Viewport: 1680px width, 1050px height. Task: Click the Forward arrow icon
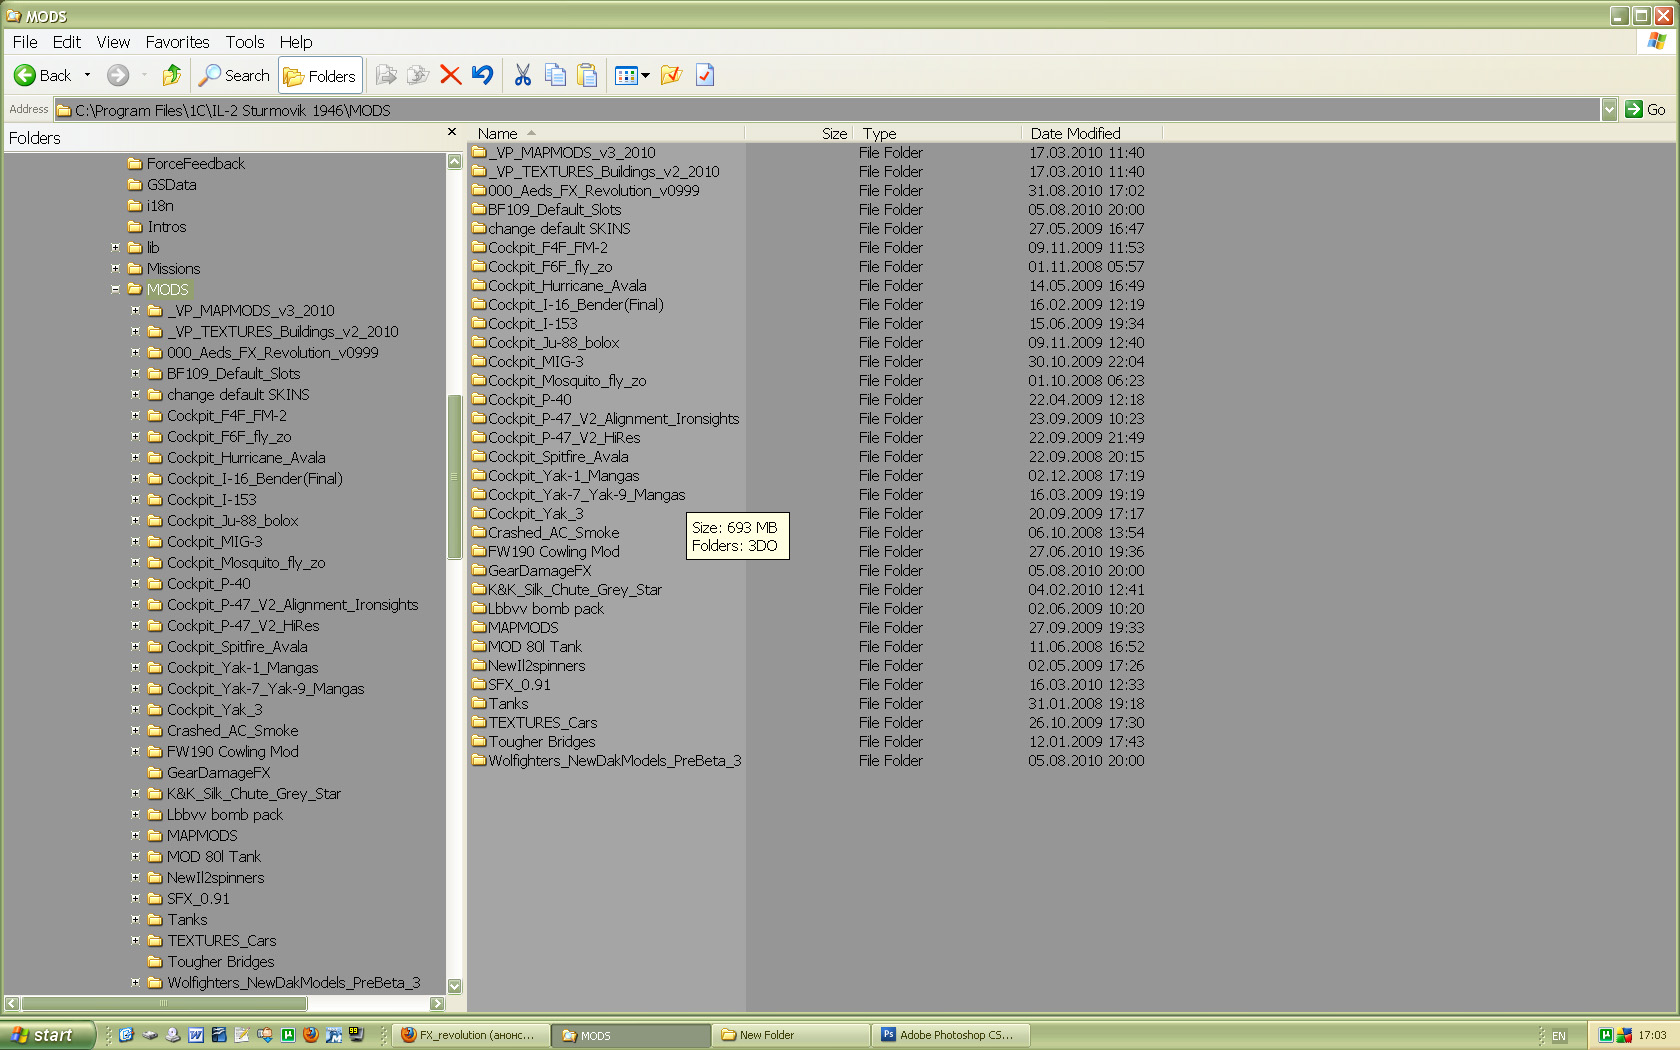[118, 75]
